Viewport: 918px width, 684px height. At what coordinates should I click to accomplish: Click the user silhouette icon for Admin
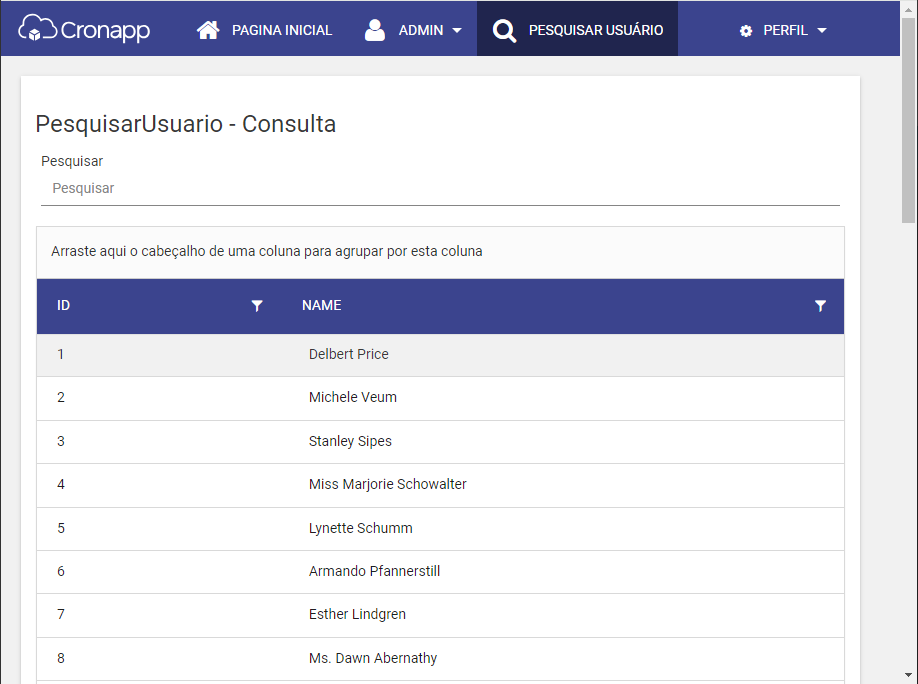click(375, 30)
